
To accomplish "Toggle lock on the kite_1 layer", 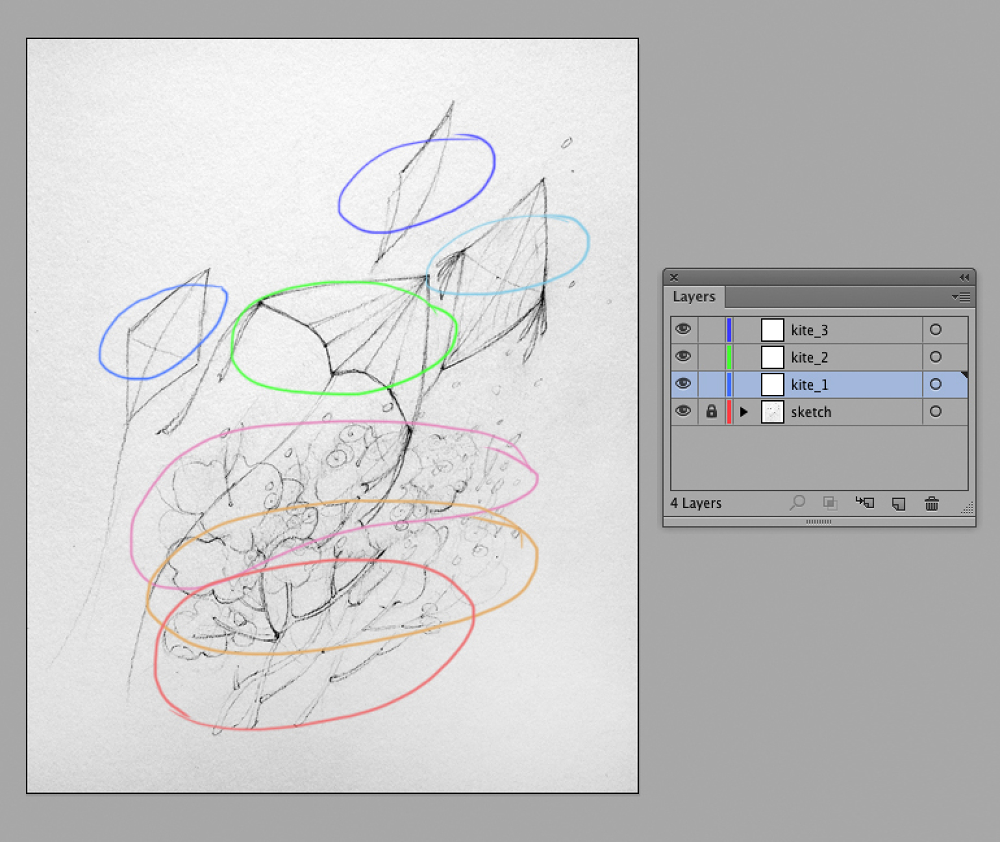I will click(712, 385).
